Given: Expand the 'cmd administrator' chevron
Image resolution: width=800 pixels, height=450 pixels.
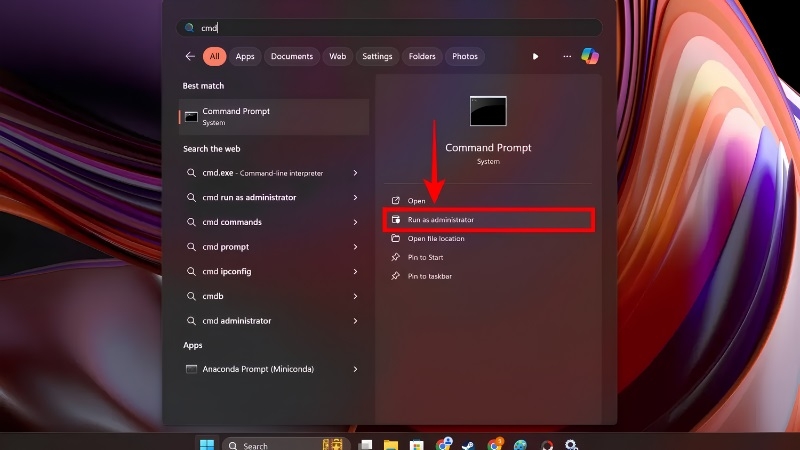Looking at the screenshot, I should (x=355, y=321).
